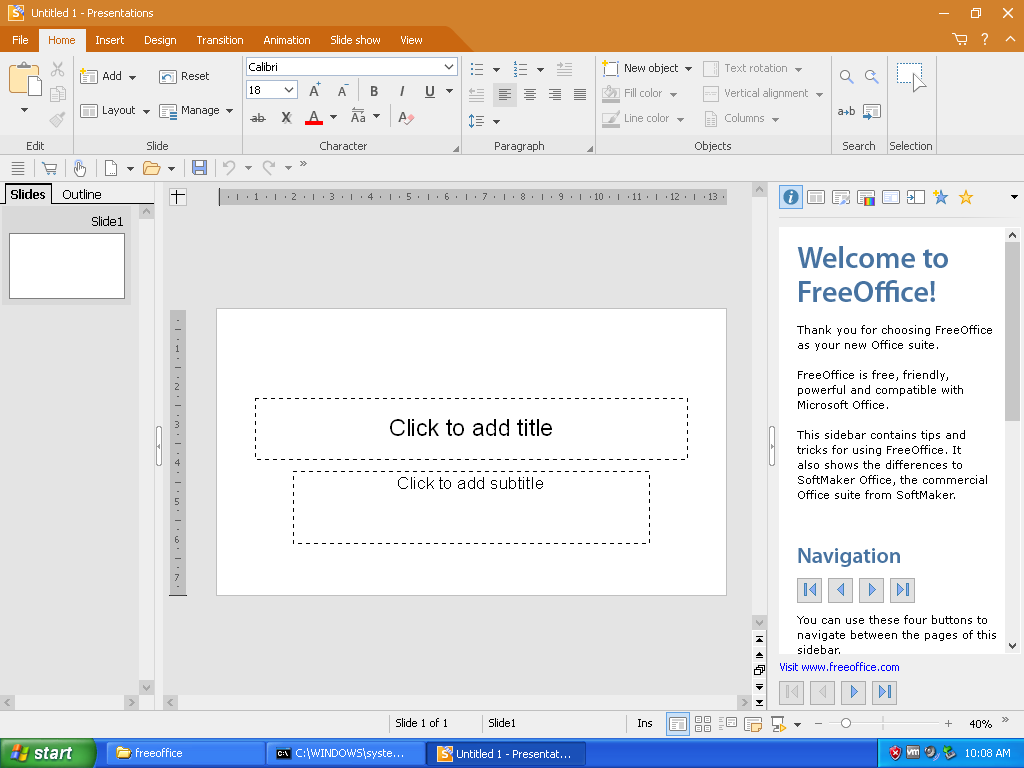Screen dimensions: 1024x768
Task: Switch to the Slide show ribbon tab
Action: click(x=355, y=40)
